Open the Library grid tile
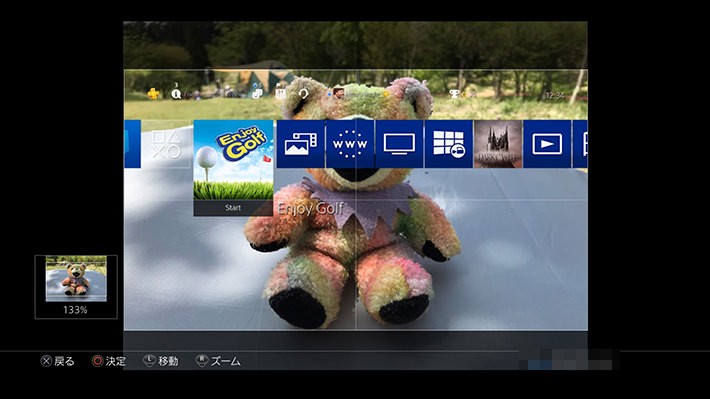The height and width of the screenshot is (399, 710). pos(449,144)
